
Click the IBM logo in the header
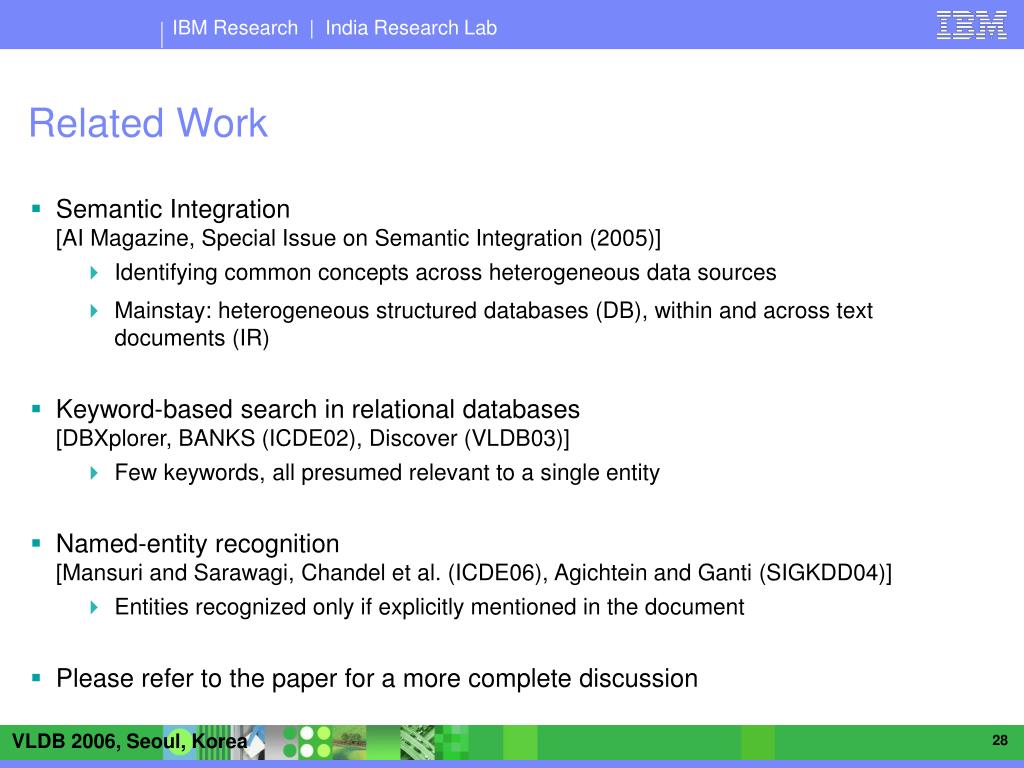tap(971, 25)
